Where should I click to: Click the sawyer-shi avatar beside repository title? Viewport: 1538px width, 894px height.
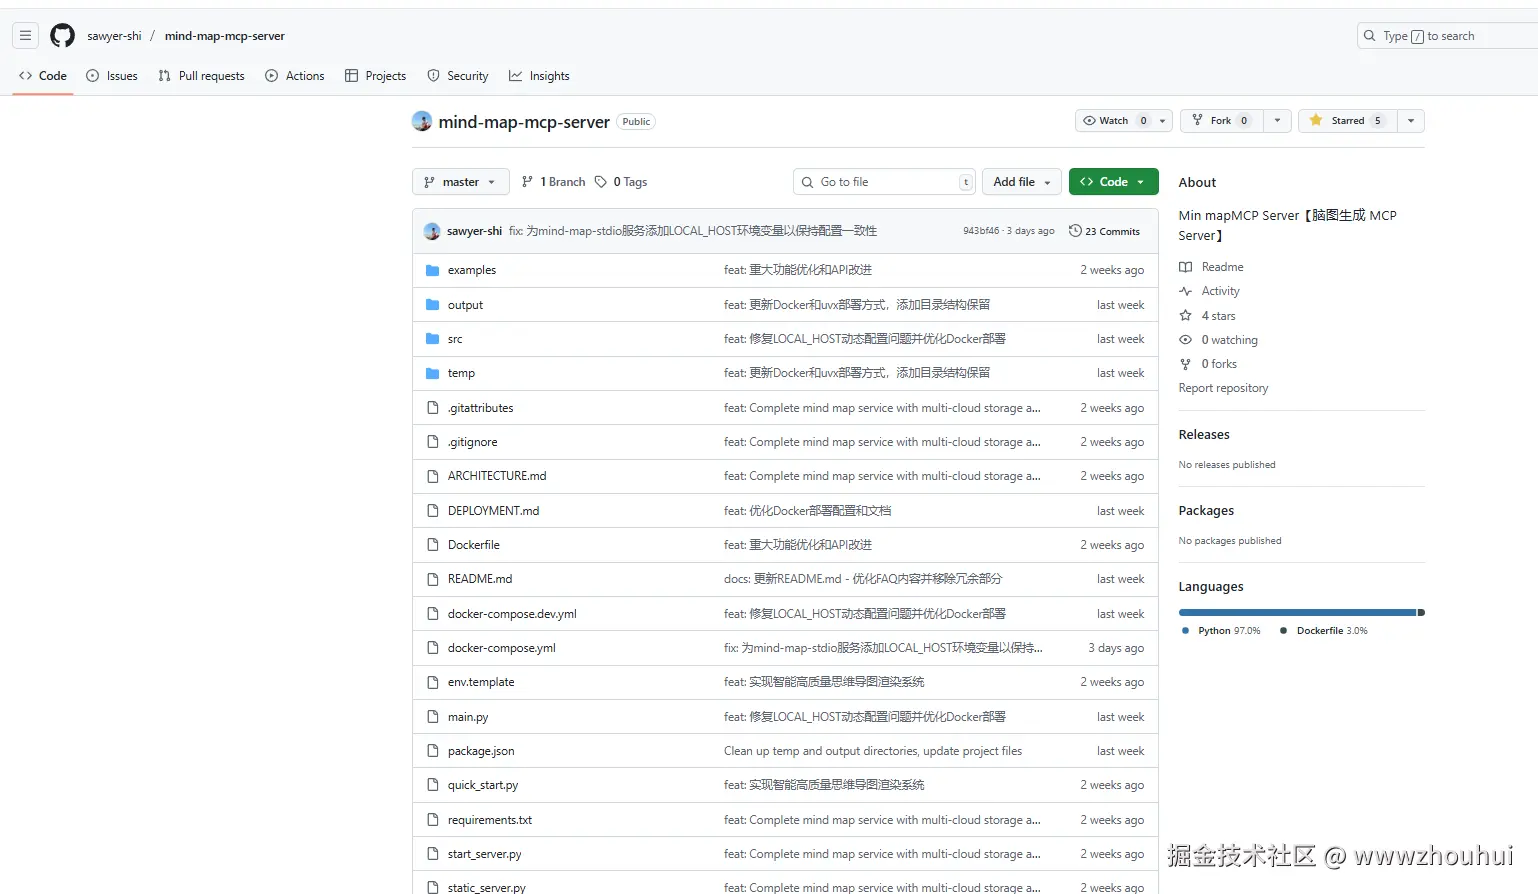[422, 121]
